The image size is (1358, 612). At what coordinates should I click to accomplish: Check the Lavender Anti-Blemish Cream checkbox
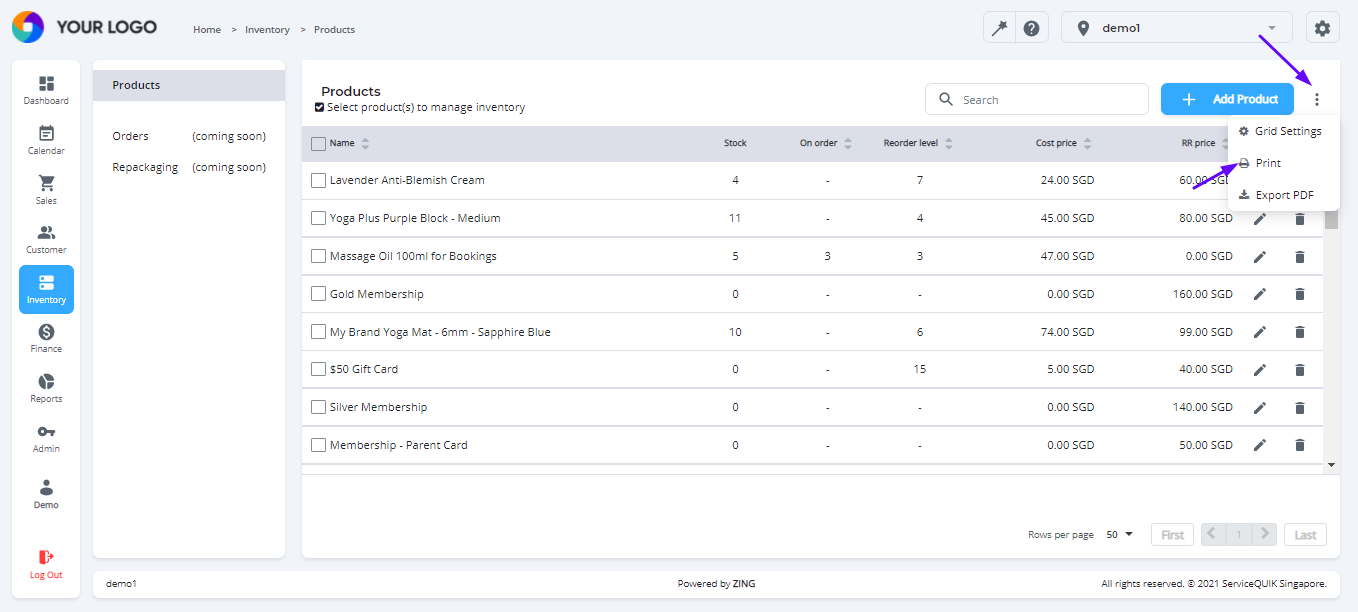318,180
